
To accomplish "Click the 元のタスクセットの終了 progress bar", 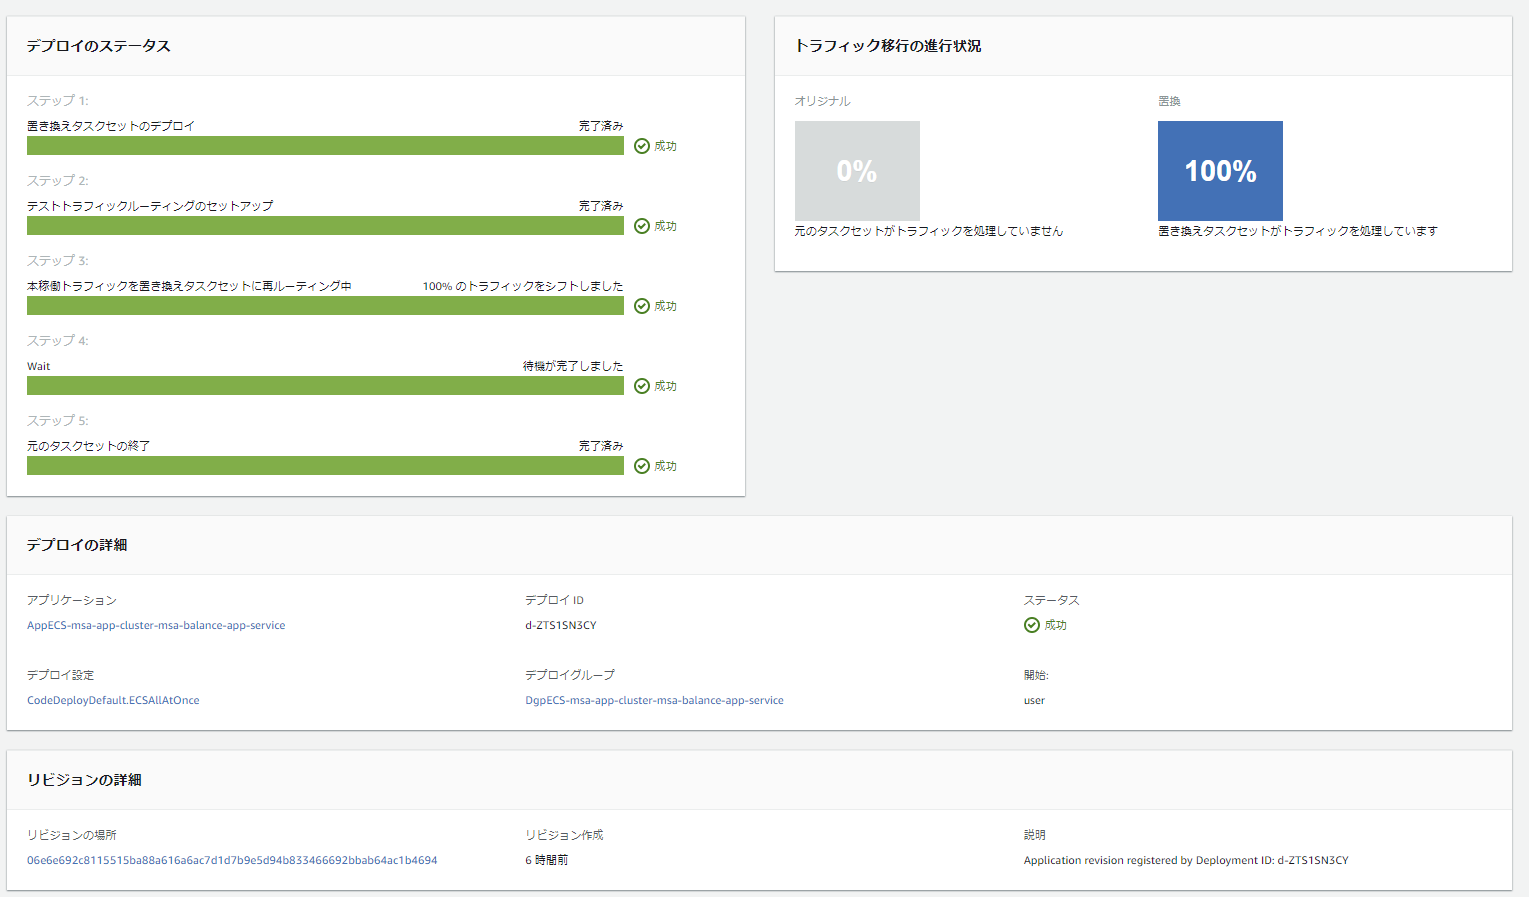I will 325,466.
